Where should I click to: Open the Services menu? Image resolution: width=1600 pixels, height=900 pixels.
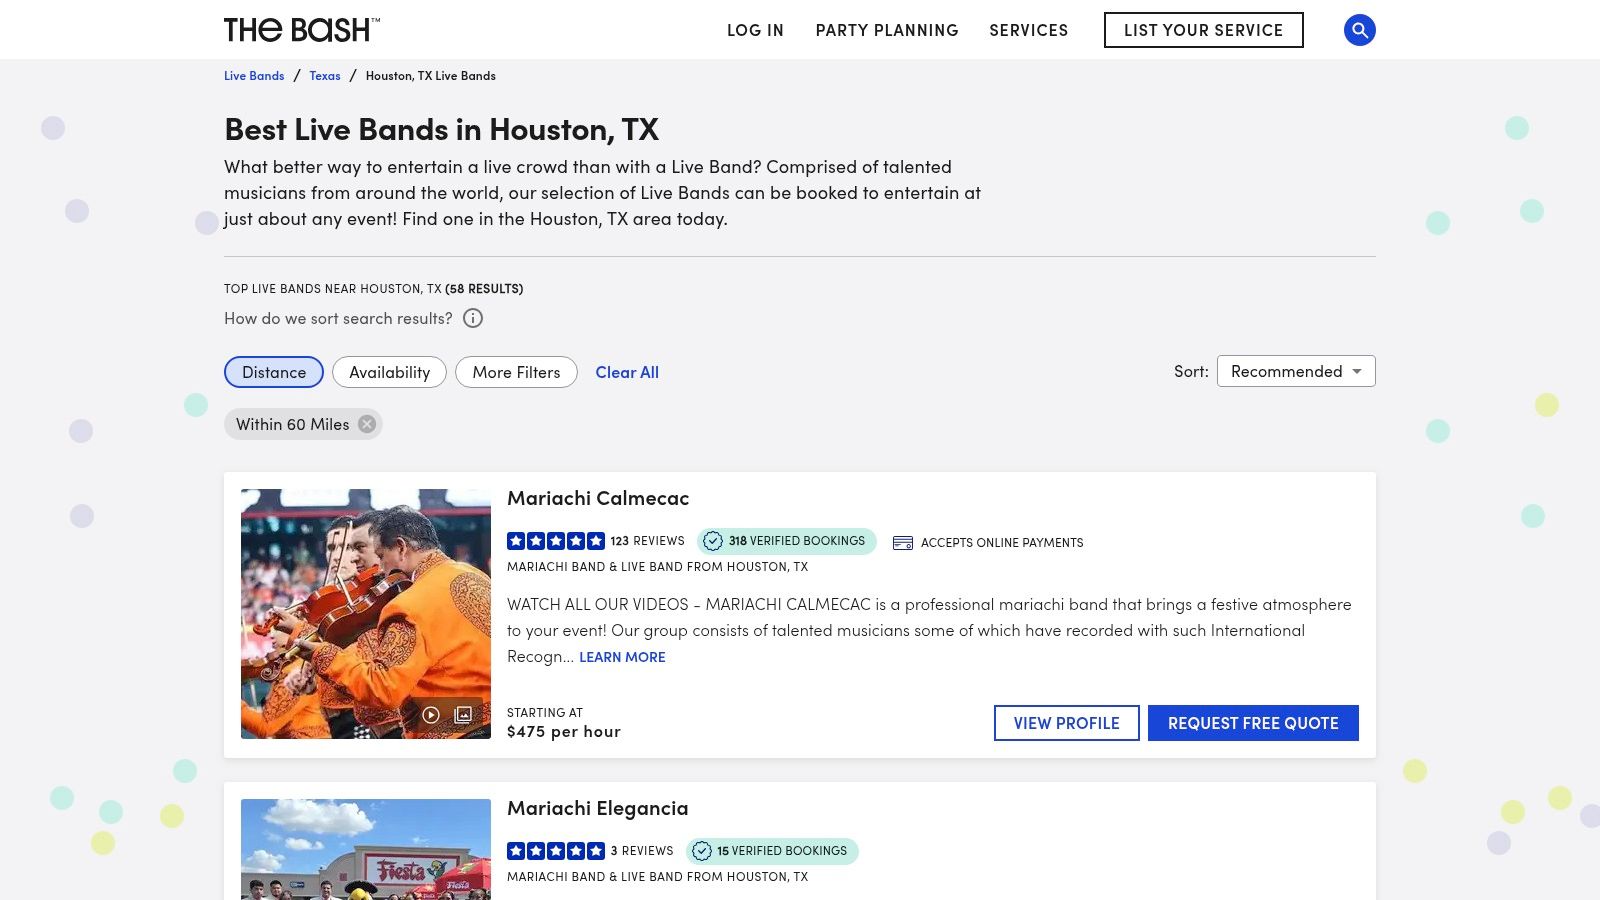[1028, 30]
